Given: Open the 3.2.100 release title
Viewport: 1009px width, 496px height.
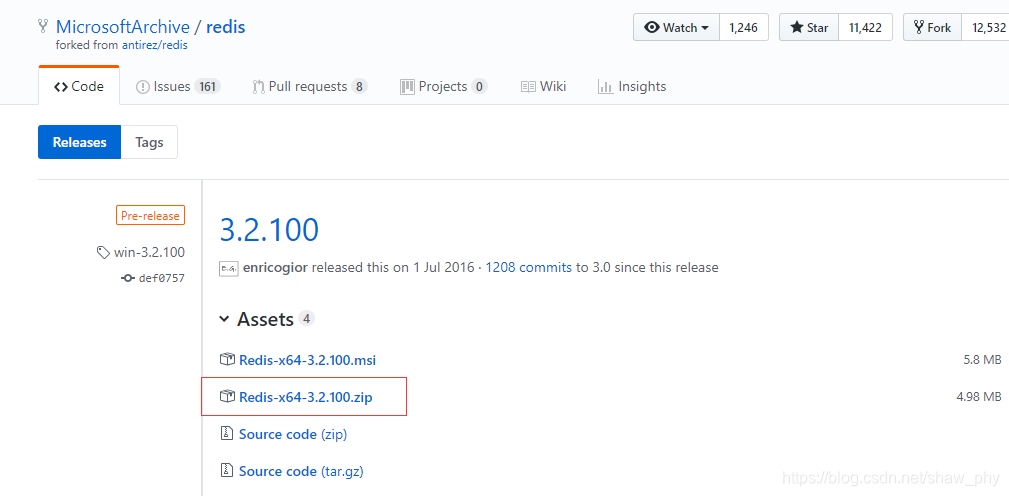Looking at the screenshot, I should click(269, 230).
